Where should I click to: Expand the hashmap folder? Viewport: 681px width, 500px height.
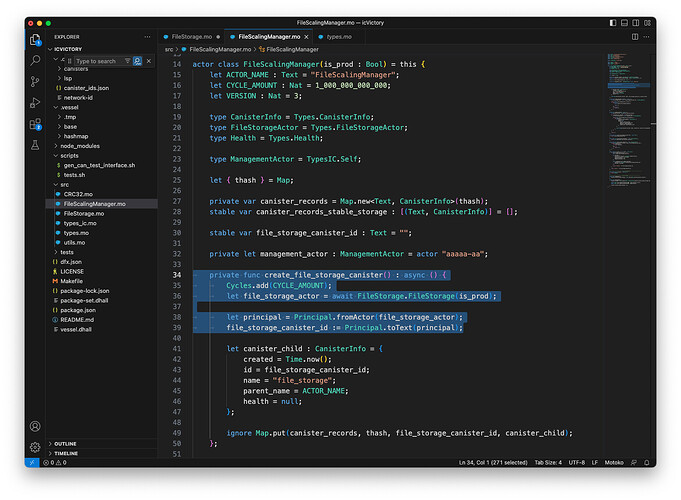(x=76, y=136)
